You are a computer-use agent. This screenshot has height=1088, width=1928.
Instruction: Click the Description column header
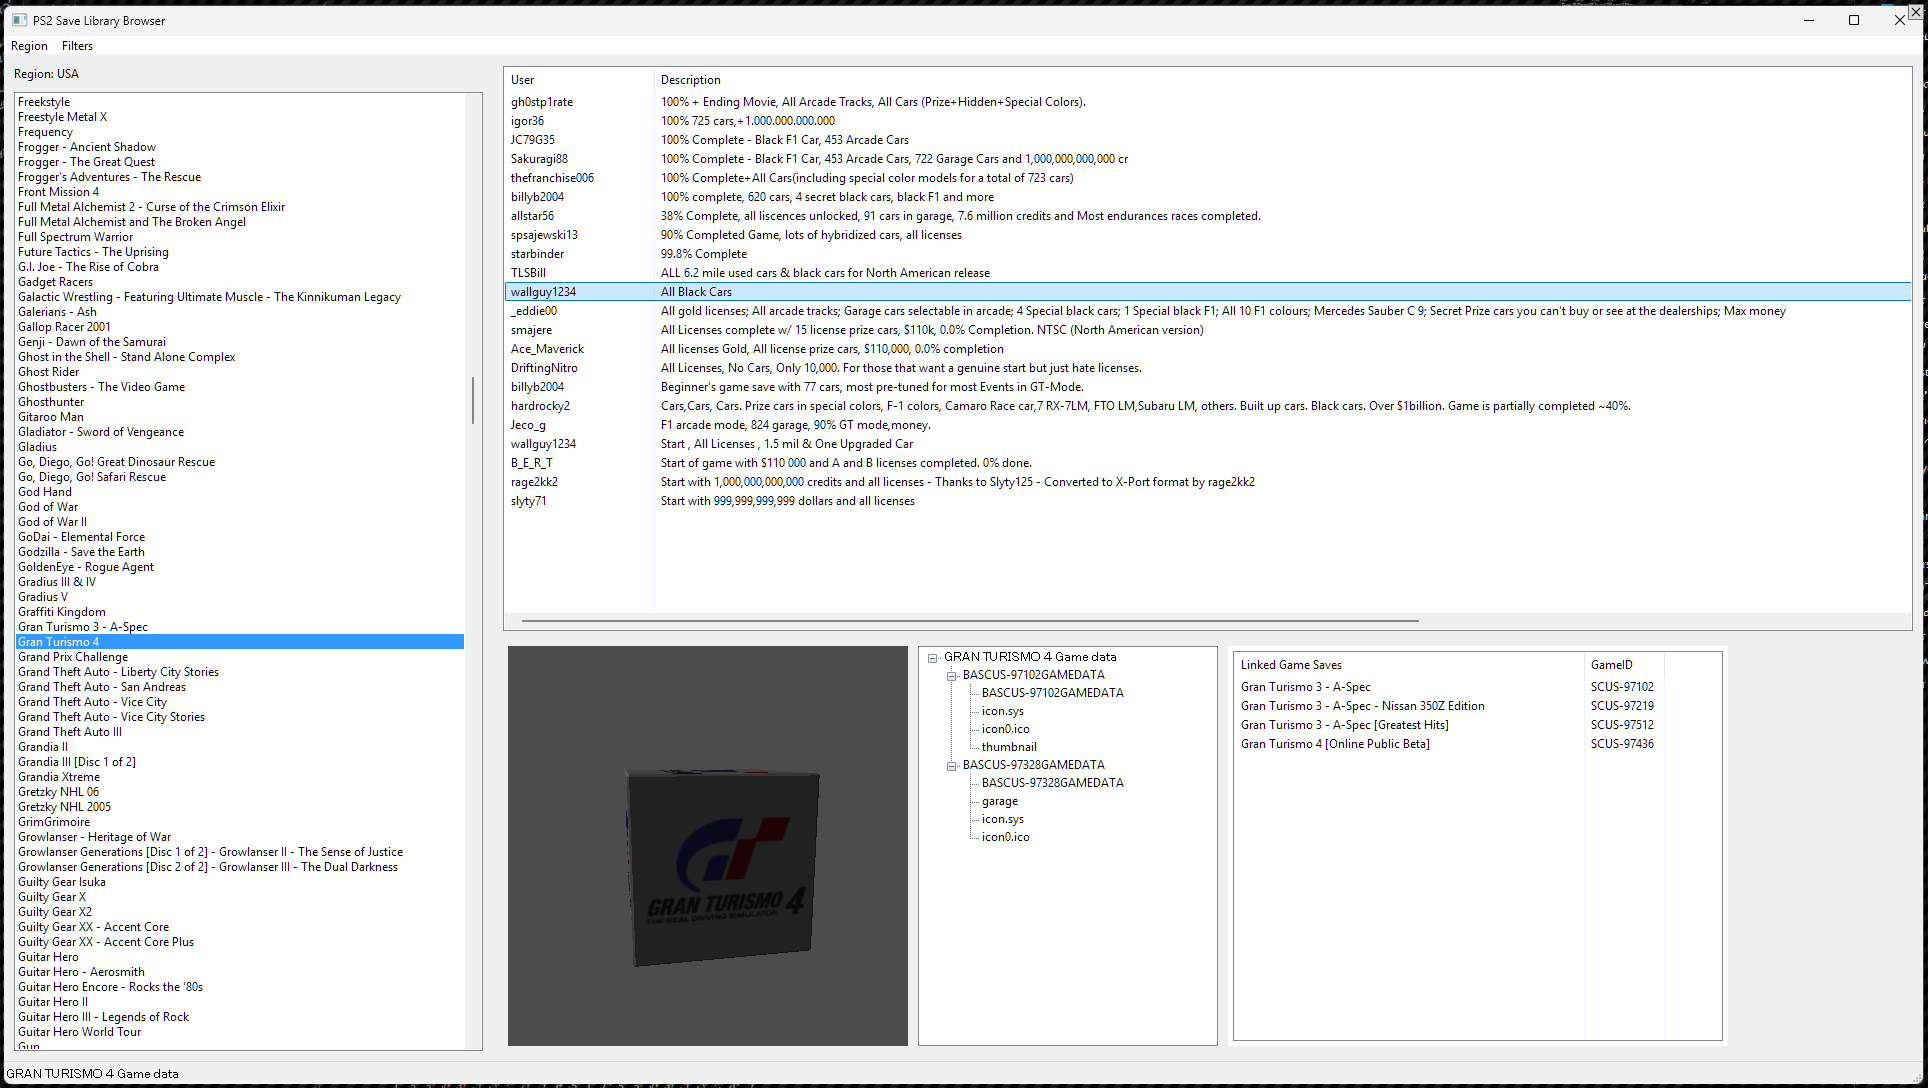click(690, 80)
